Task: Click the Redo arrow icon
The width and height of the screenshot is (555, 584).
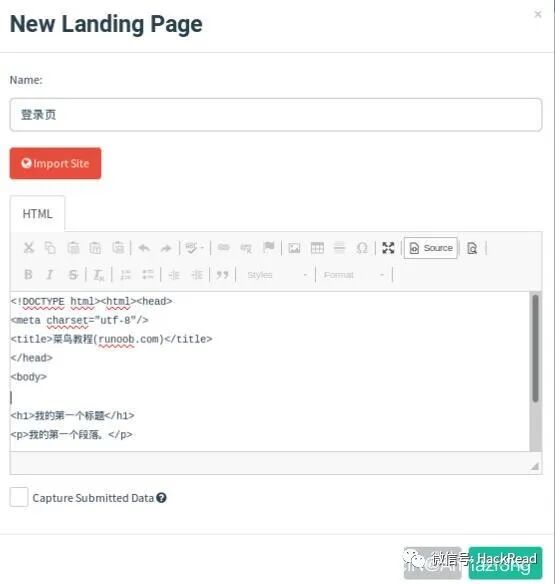Action: click(166, 248)
